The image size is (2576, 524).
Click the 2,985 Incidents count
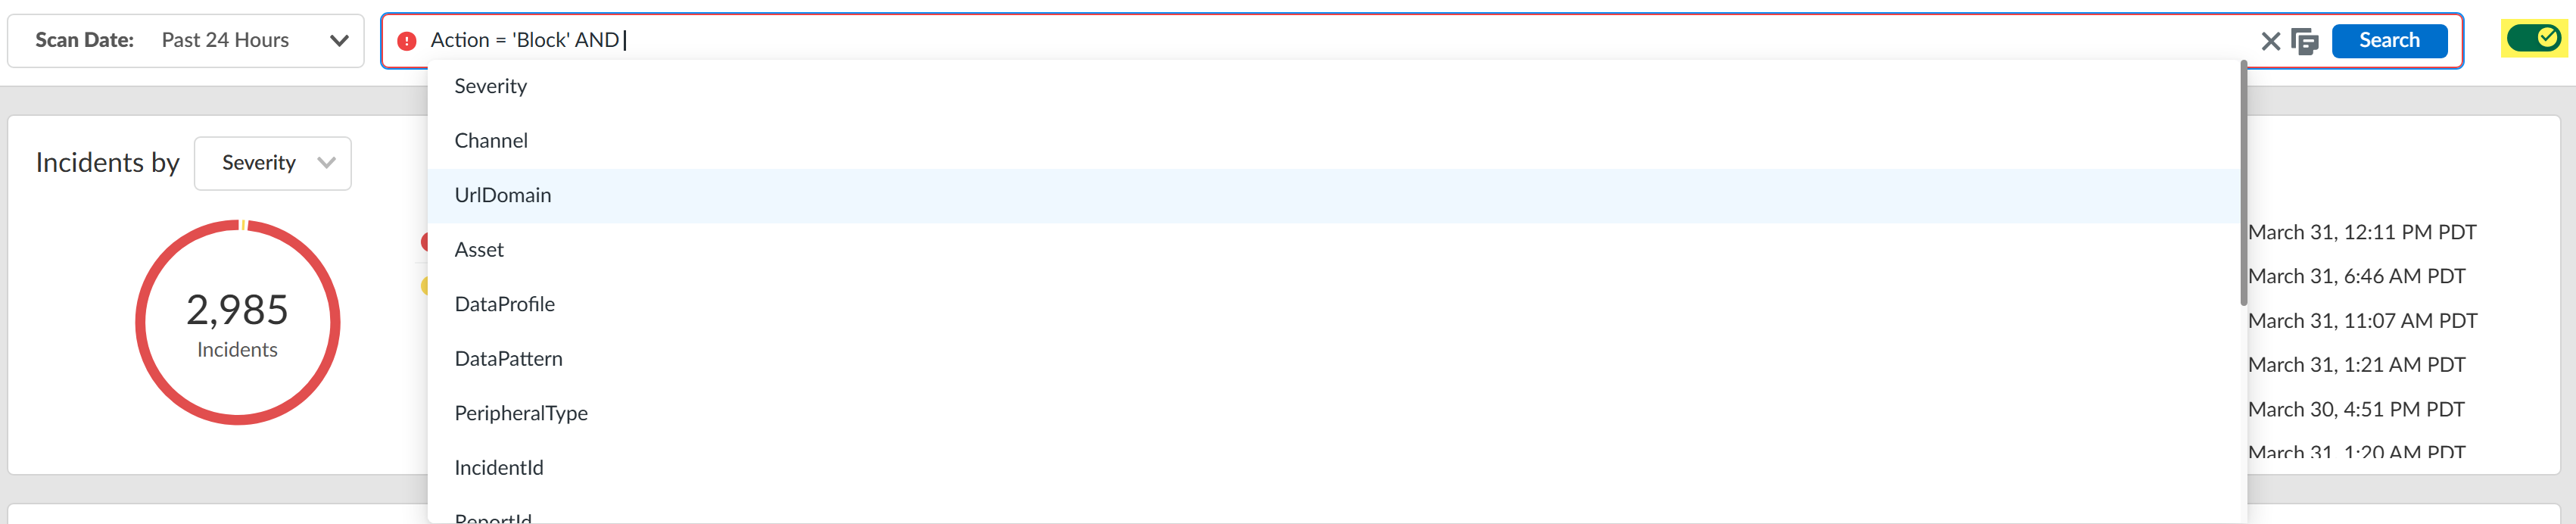tap(237, 311)
